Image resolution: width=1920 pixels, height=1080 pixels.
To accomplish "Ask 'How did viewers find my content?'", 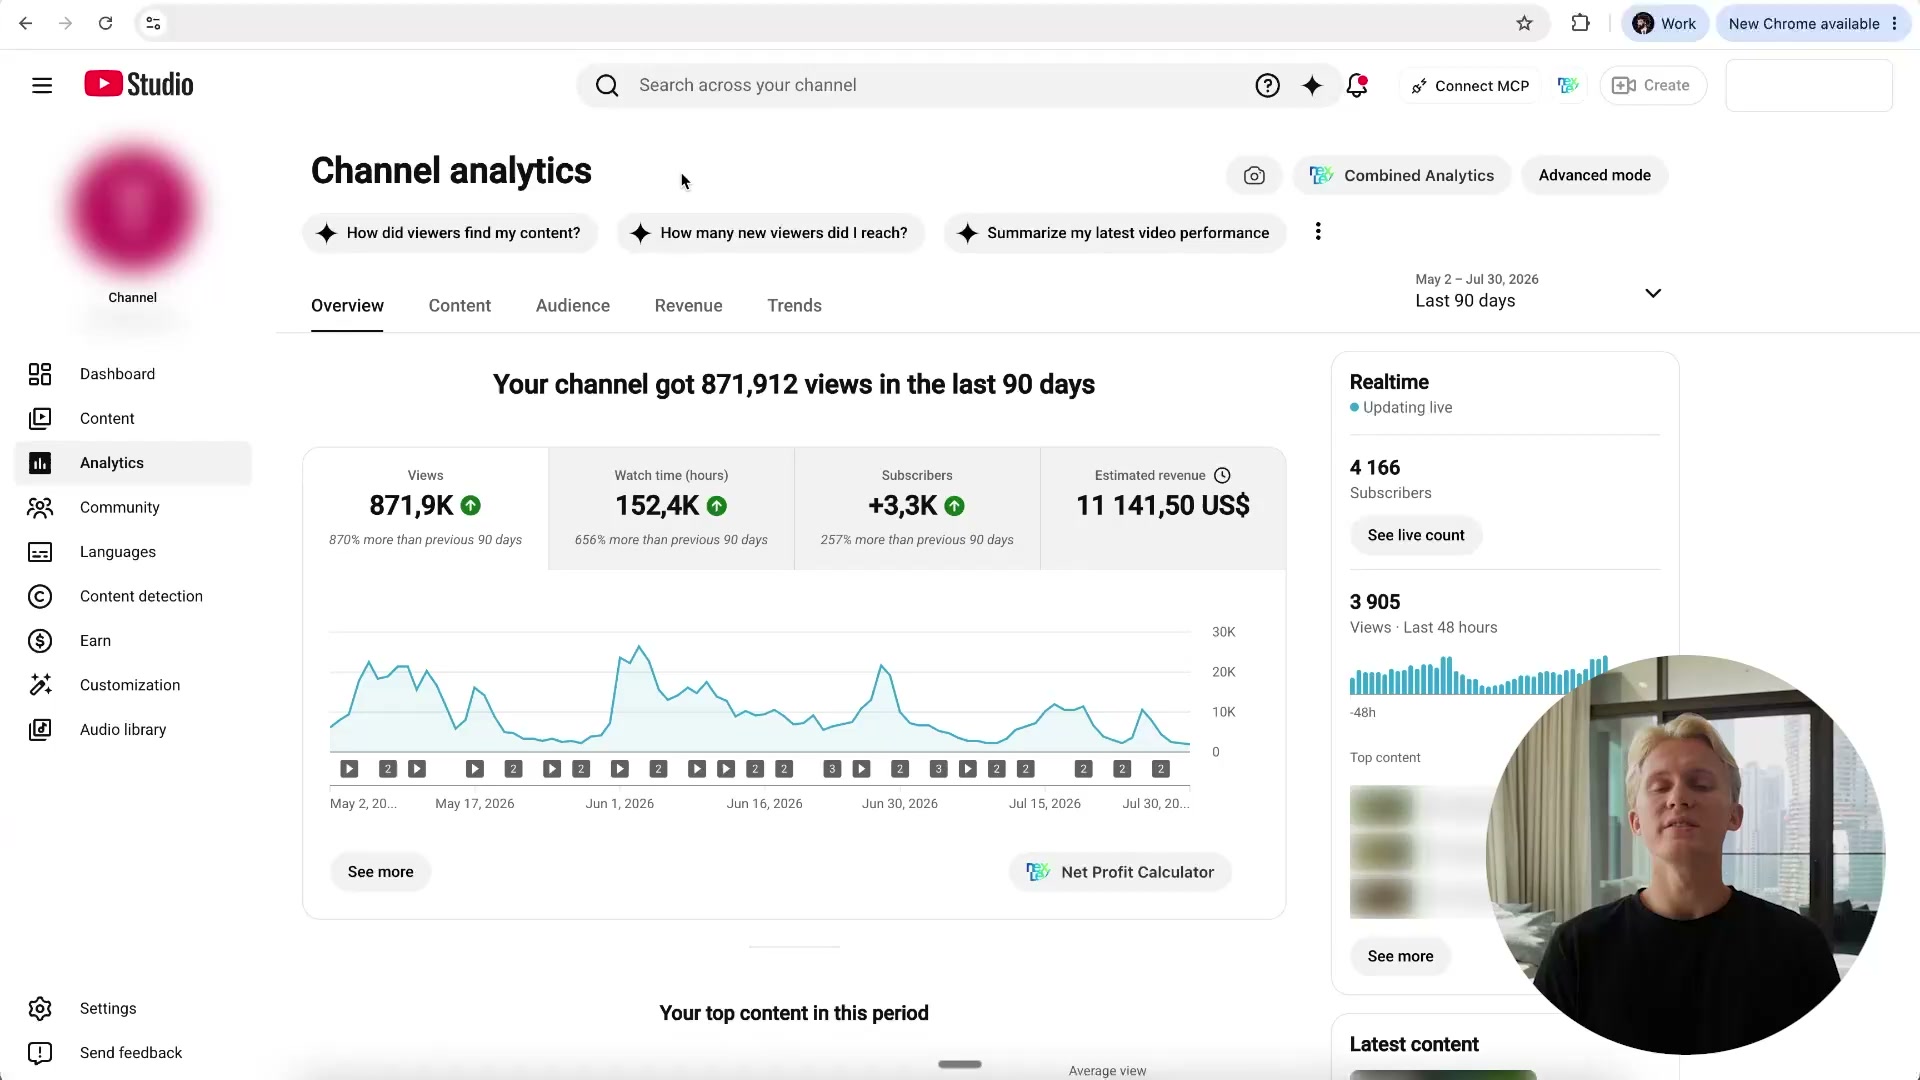I will [450, 233].
